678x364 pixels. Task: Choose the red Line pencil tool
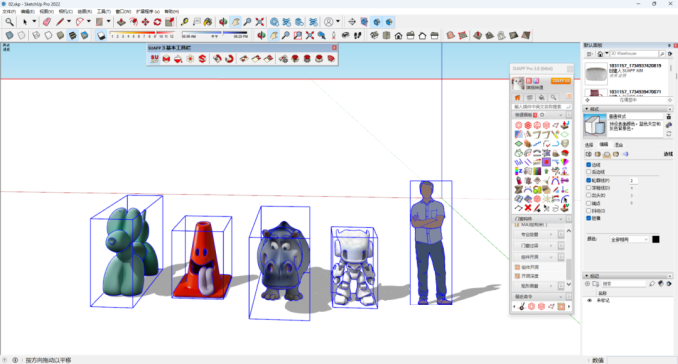click(60, 22)
